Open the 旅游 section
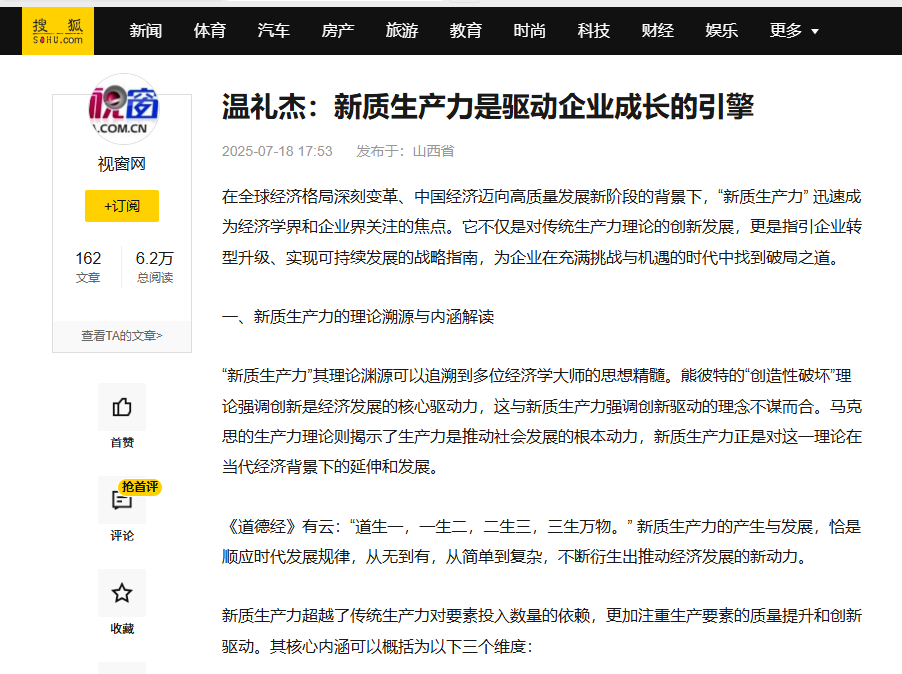Screen dimensions: 902x674 pyautogui.click(x=402, y=30)
